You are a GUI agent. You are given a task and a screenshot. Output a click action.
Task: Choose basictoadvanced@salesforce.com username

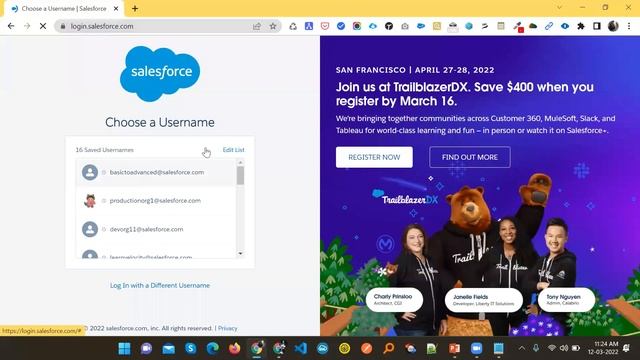pos(156,172)
